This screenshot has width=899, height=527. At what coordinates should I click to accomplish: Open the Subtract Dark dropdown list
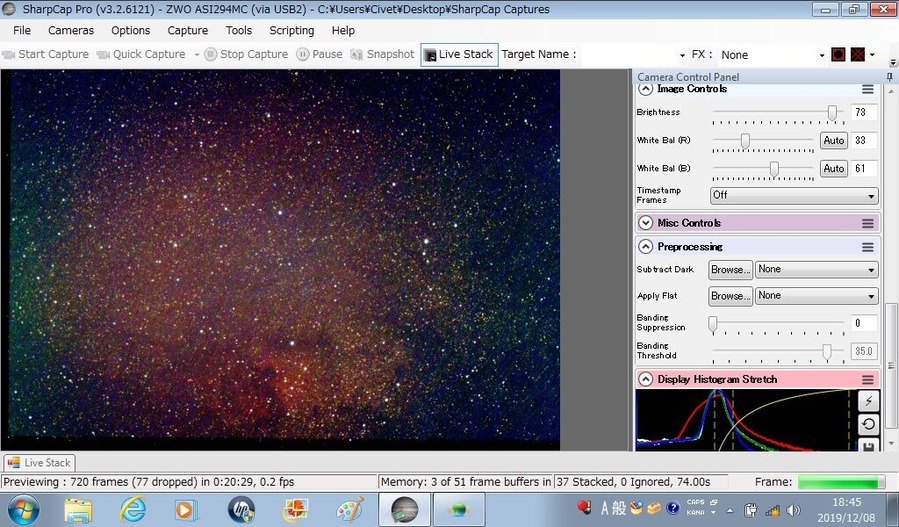click(816, 270)
